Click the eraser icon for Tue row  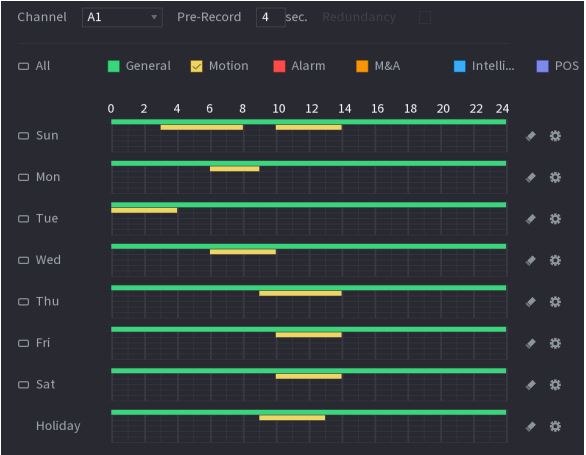[530, 219]
